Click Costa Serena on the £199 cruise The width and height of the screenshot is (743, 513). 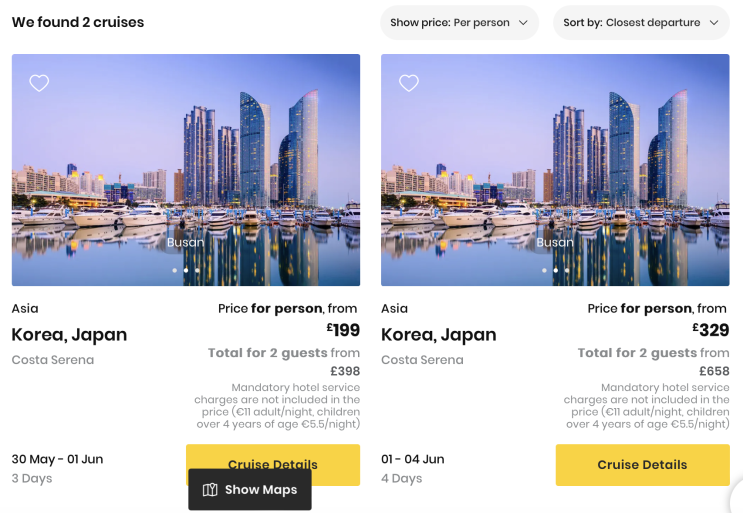pos(53,360)
